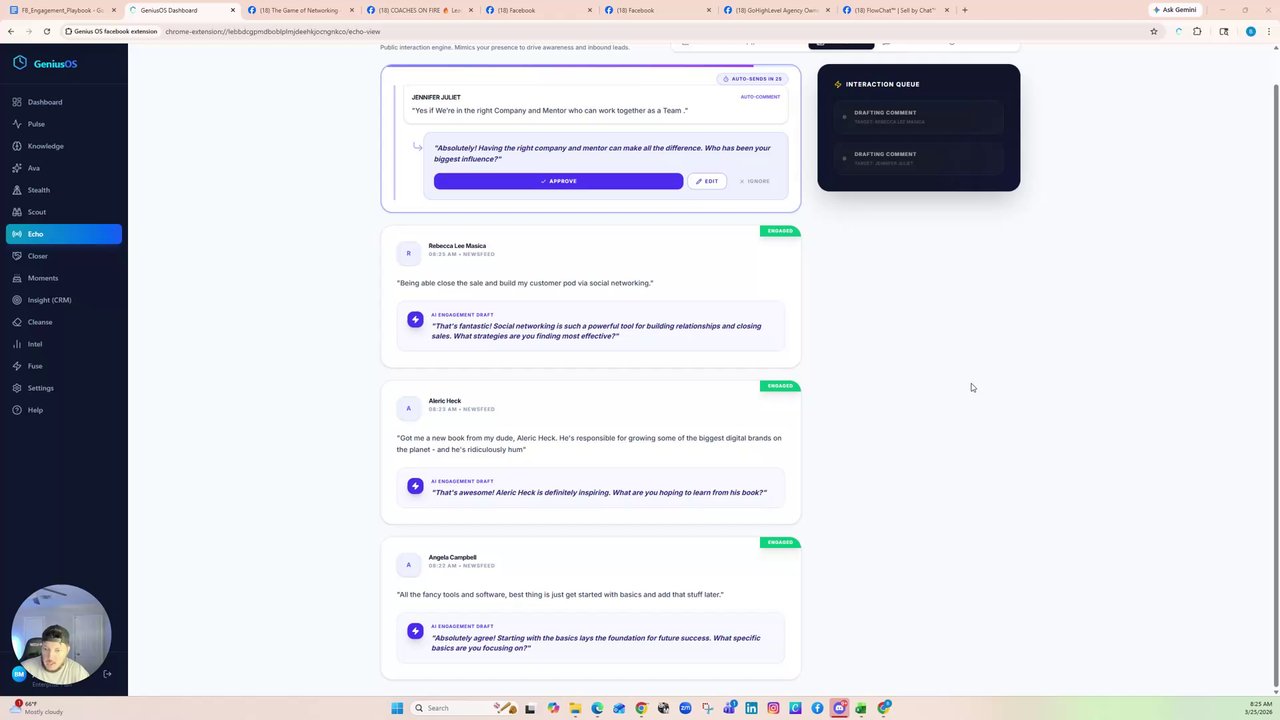
Task: Open the weather widget in the taskbar
Action: (35, 708)
